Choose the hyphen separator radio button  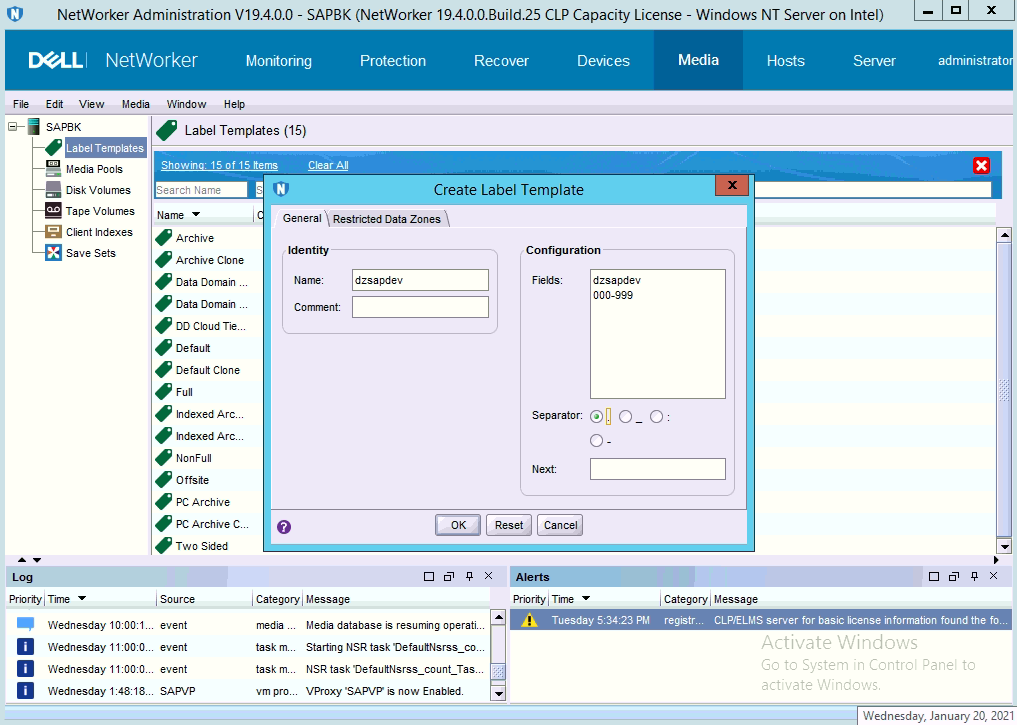(x=597, y=441)
